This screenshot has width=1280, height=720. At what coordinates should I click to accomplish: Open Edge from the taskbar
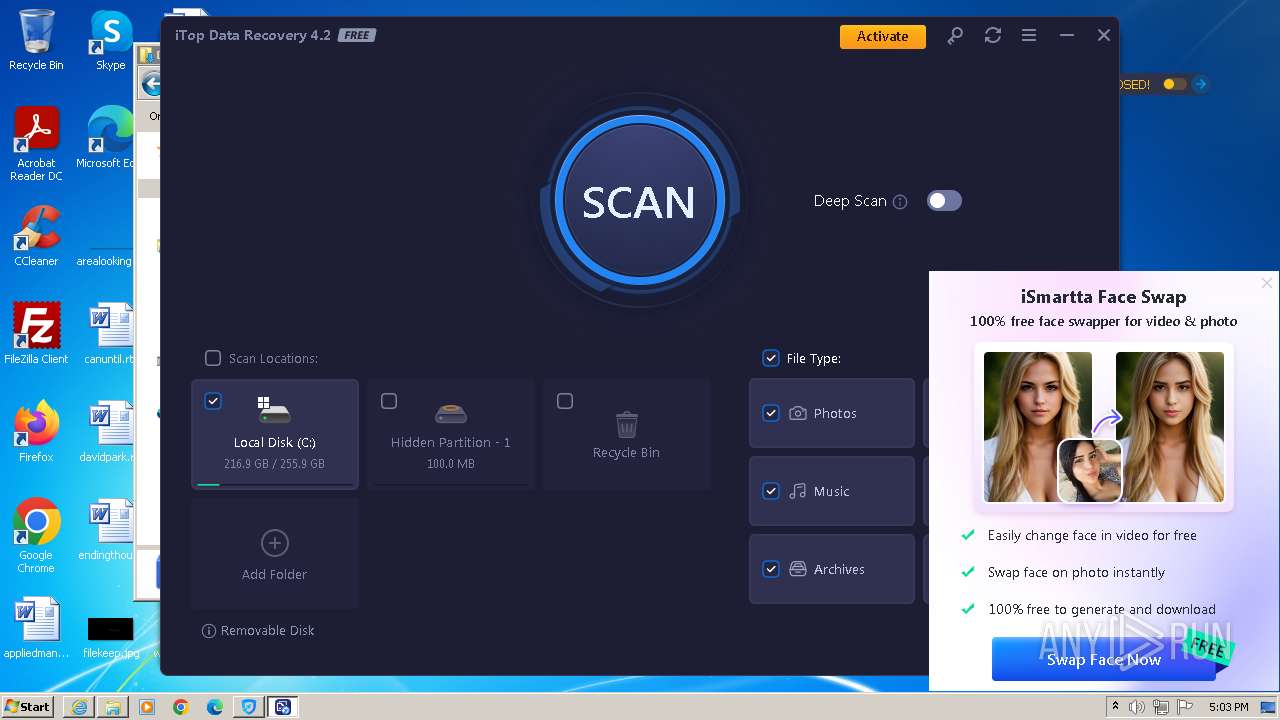(x=214, y=707)
